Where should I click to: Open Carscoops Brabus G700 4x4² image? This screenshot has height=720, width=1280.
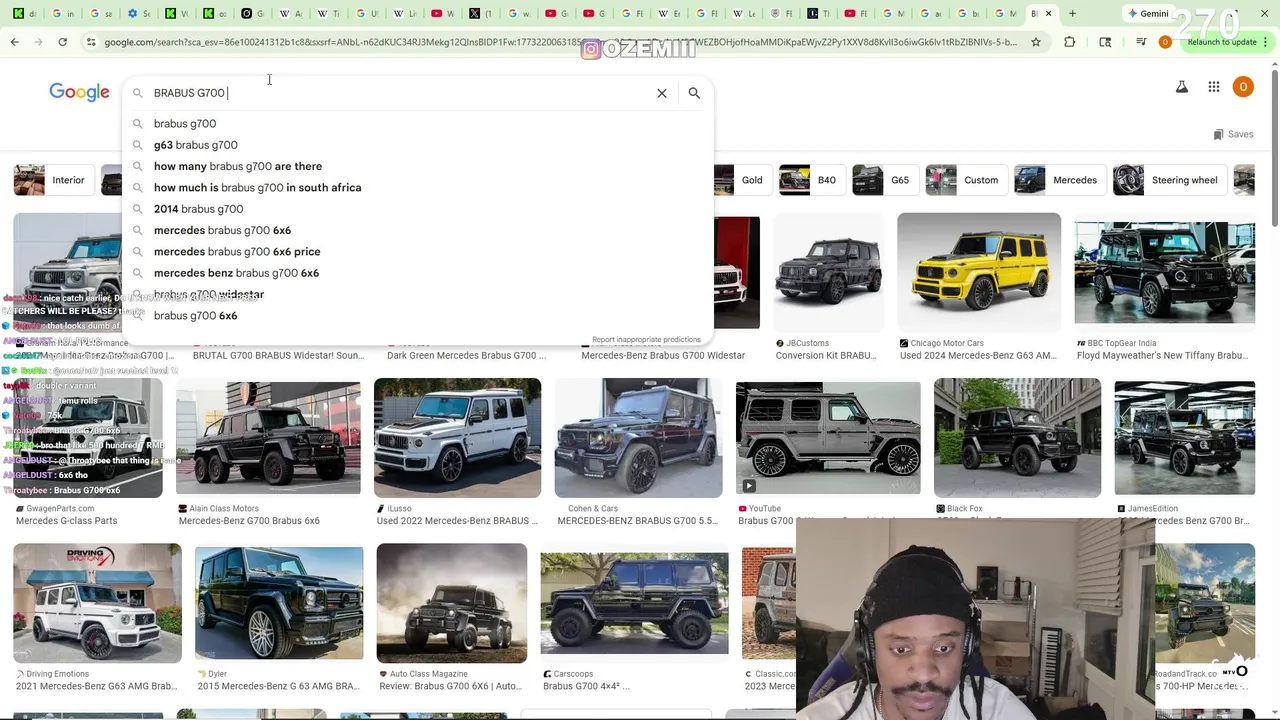pyautogui.click(x=634, y=604)
